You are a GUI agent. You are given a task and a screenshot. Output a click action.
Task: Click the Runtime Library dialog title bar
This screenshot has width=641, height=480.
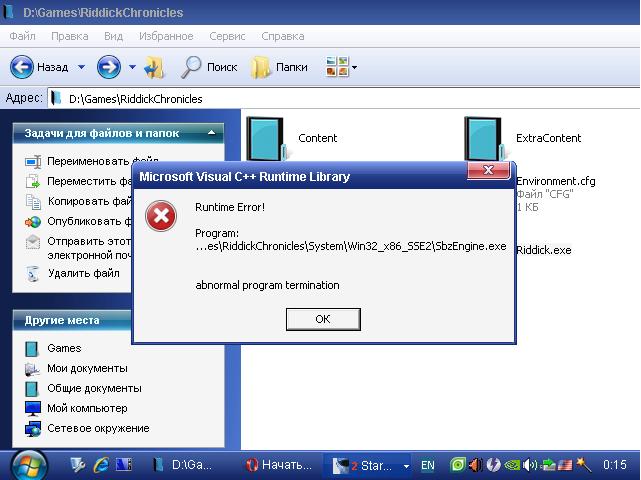click(300, 176)
